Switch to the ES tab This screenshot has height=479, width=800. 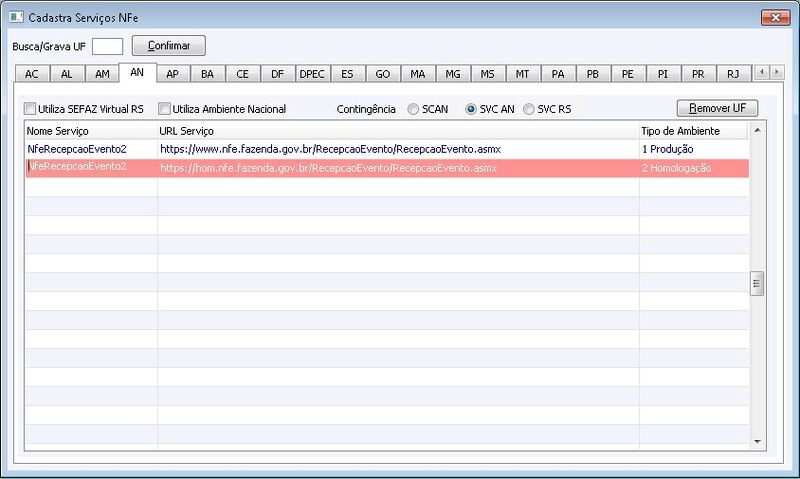tap(347, 74)
